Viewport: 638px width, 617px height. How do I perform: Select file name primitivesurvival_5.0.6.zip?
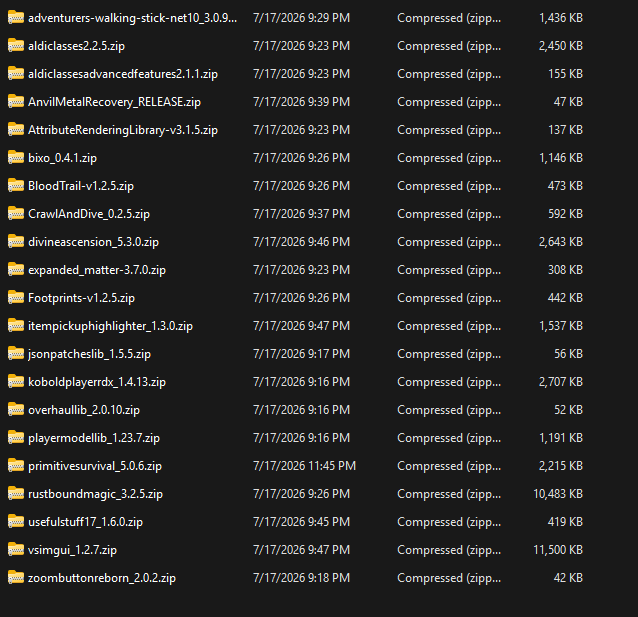click(95, 466)
